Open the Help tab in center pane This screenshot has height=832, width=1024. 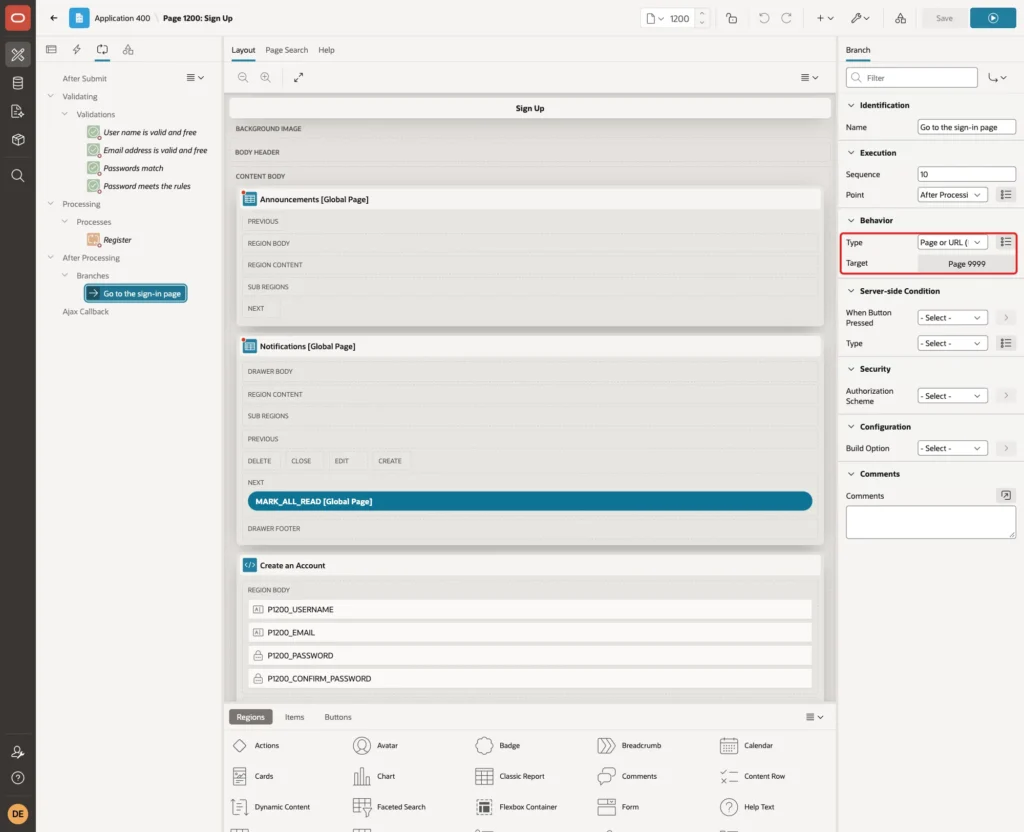click(327, 50)
